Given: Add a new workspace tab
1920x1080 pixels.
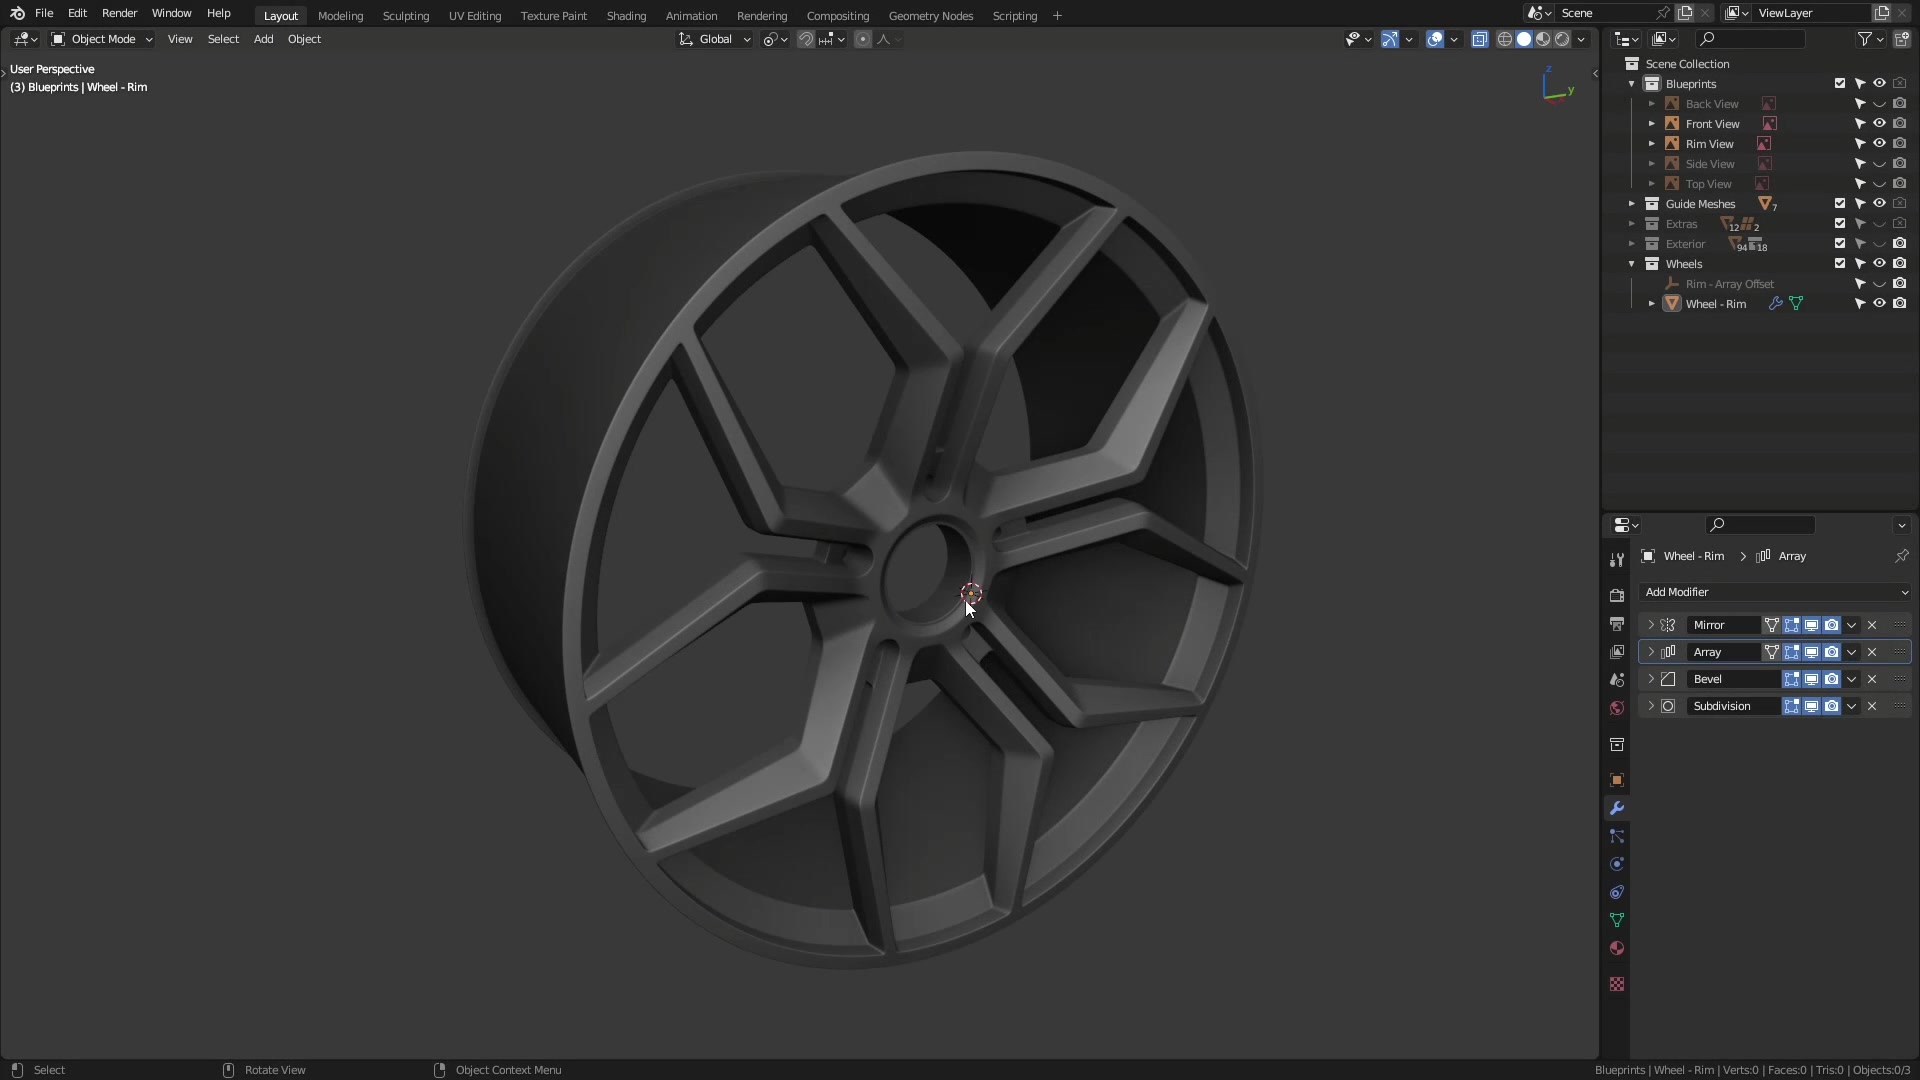Looking at the screenshot, I should [1057, 15].
